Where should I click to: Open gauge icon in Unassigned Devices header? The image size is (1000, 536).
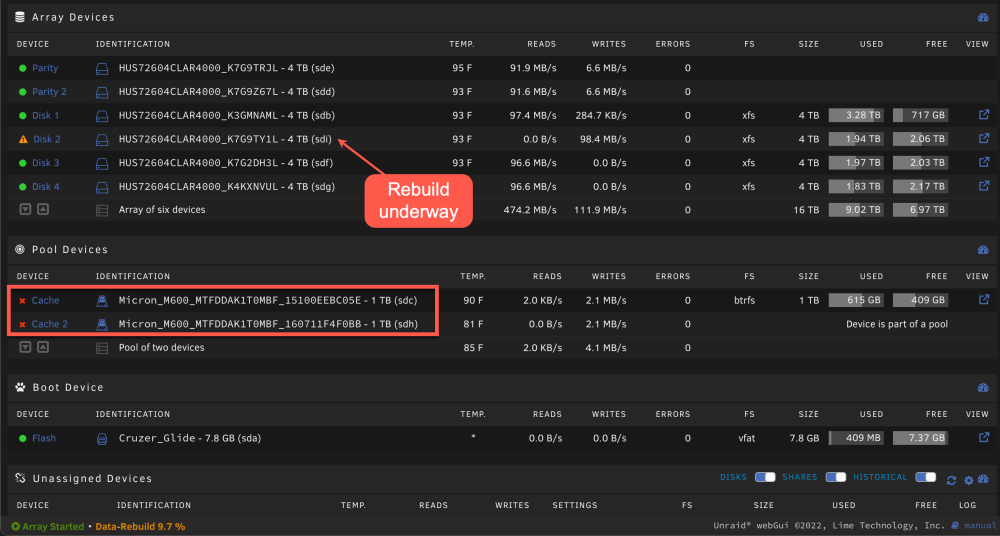coord(983,480)
